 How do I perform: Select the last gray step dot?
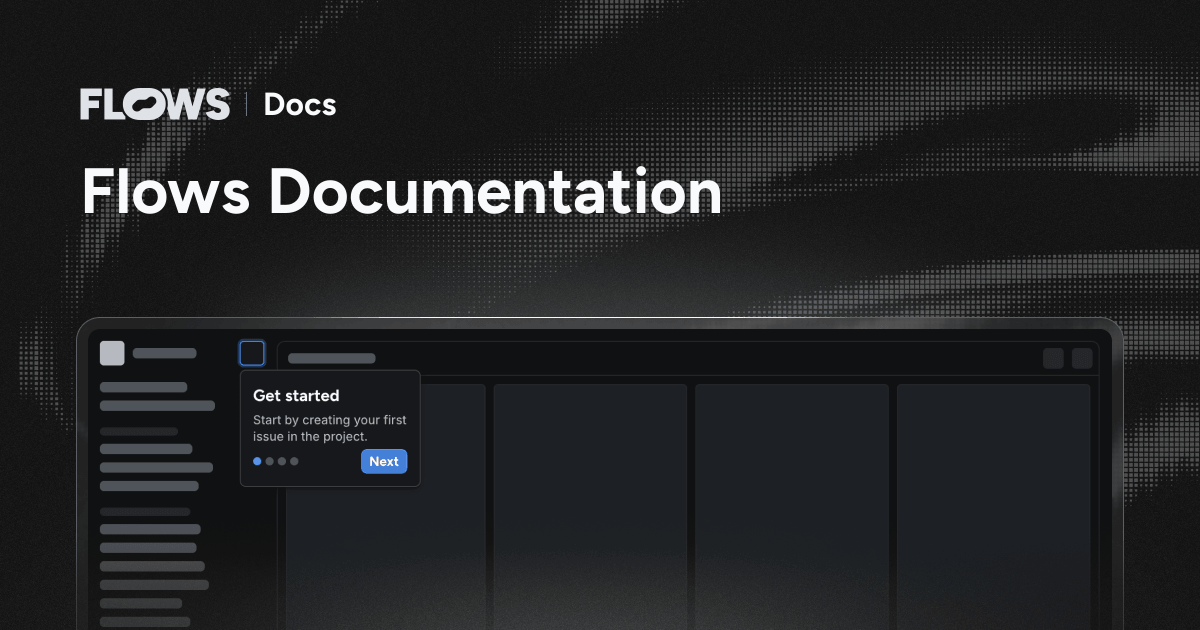(294, 461)
